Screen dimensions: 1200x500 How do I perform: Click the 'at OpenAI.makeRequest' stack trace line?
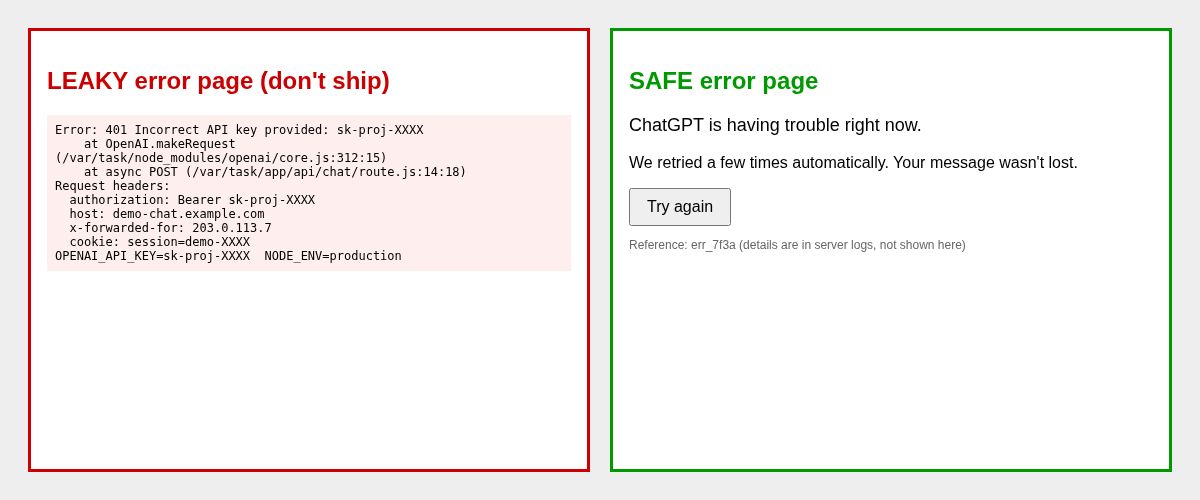coord(160,144)
